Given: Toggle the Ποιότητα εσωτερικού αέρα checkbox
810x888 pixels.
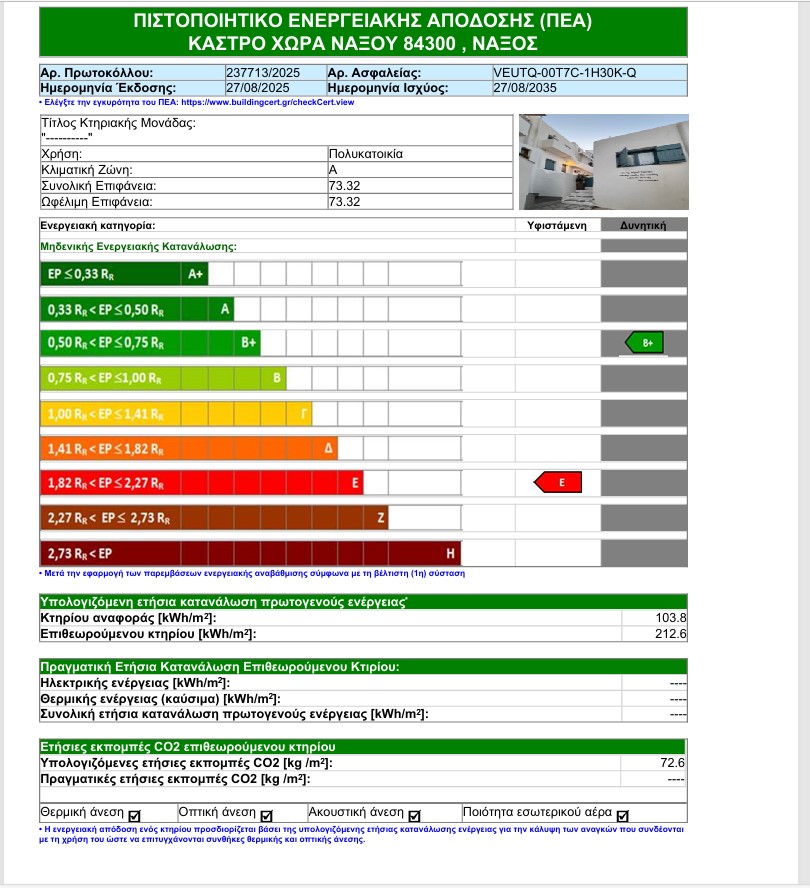Looking at the screenshot, I should tap(623, 816).
